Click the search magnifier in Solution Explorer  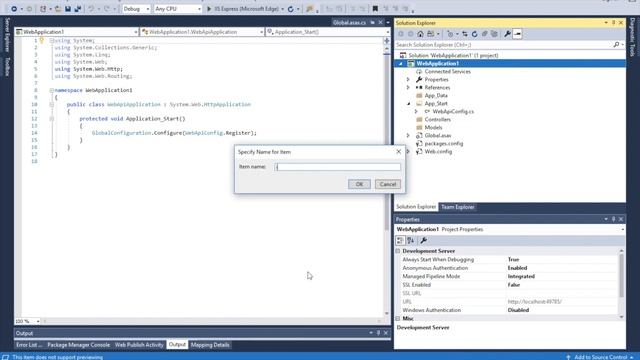coord(616,44)
